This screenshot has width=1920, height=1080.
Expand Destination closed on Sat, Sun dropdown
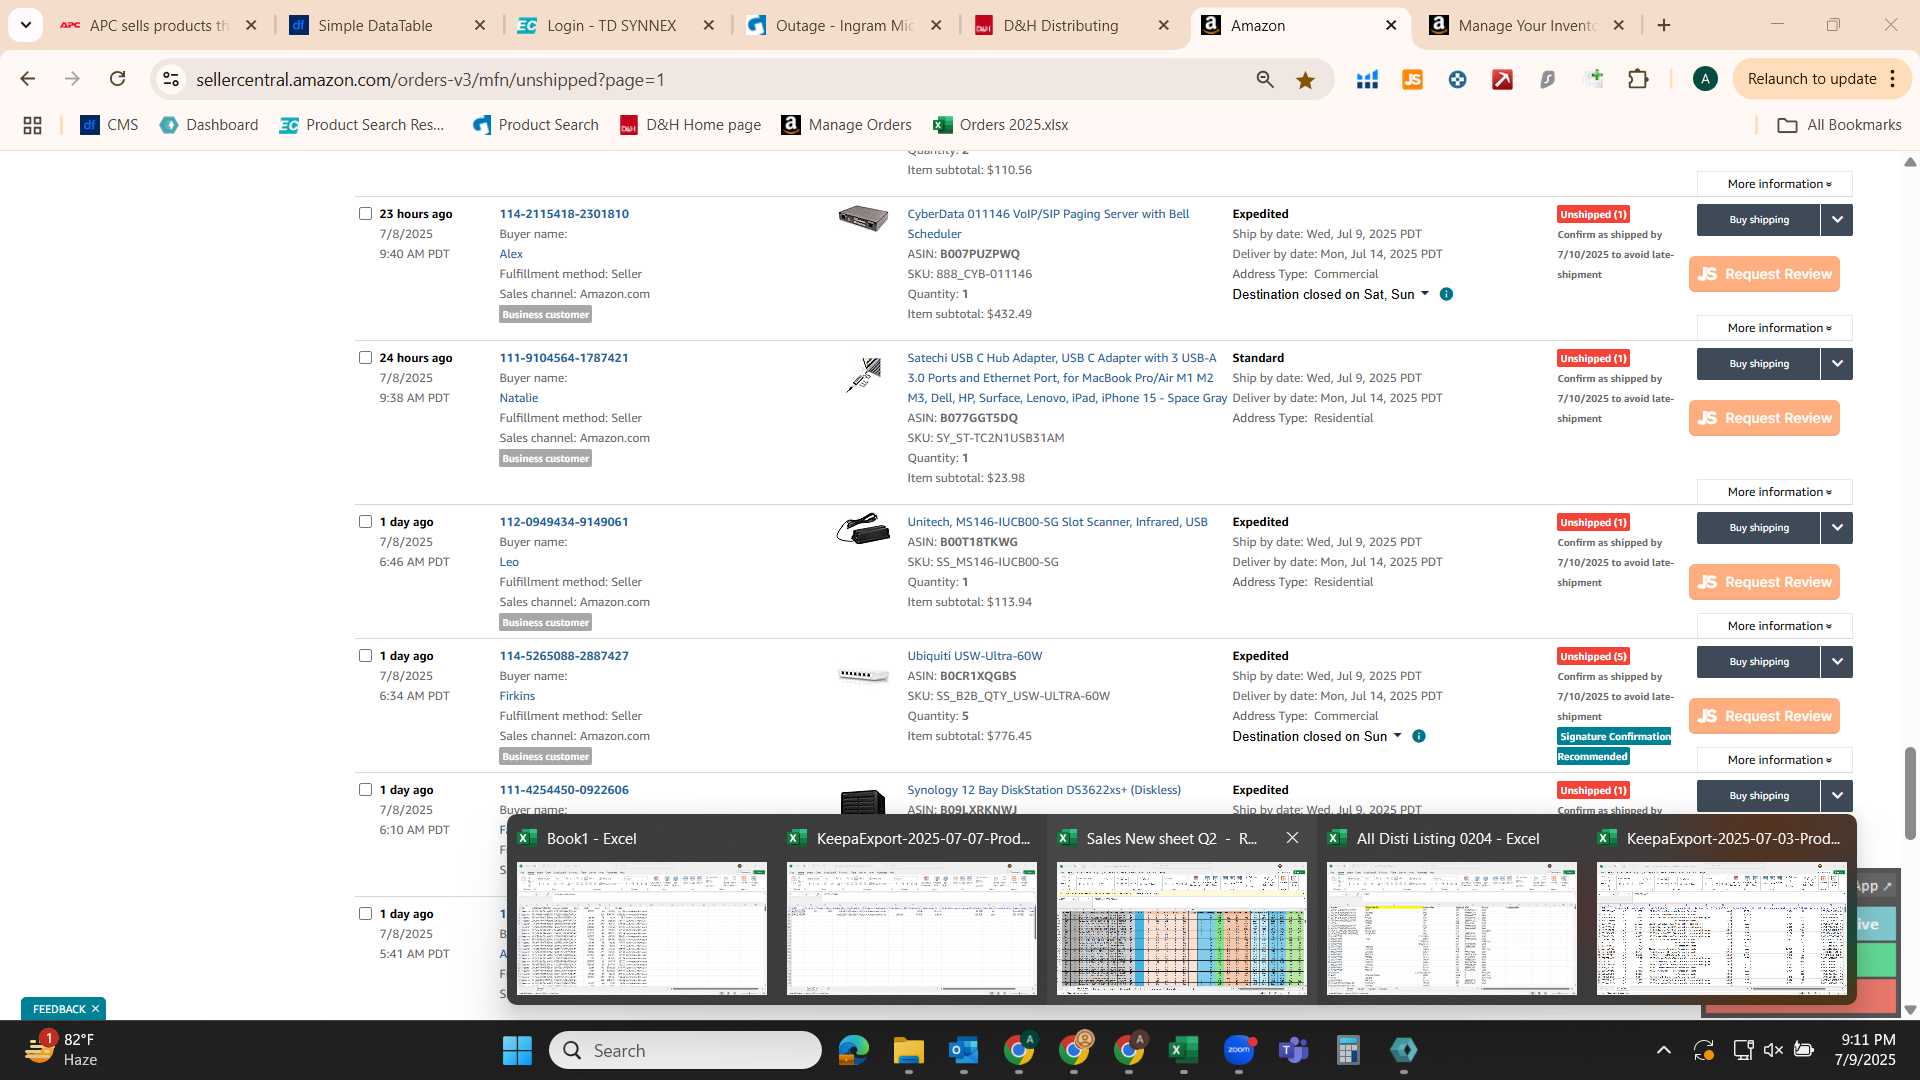tap(1331, 294)
